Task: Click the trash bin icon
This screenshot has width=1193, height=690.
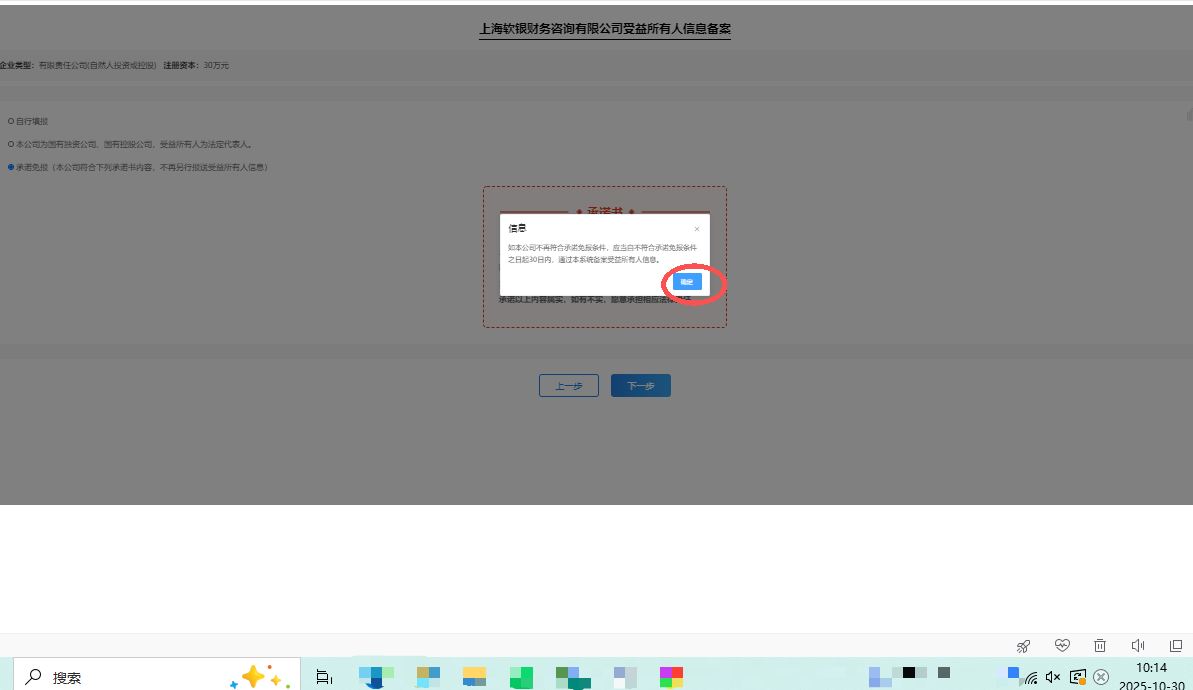Action: [x=1100, y=646]
